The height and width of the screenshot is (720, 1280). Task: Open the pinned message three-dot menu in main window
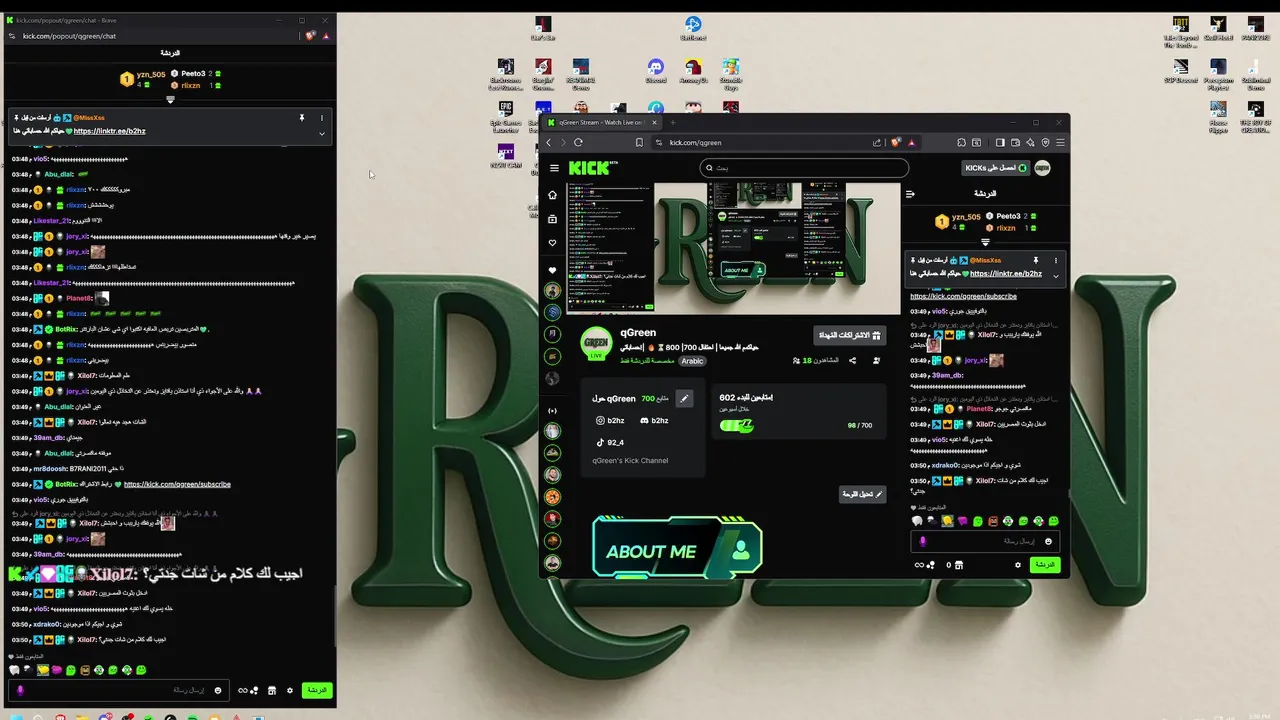pos(1056,260)
